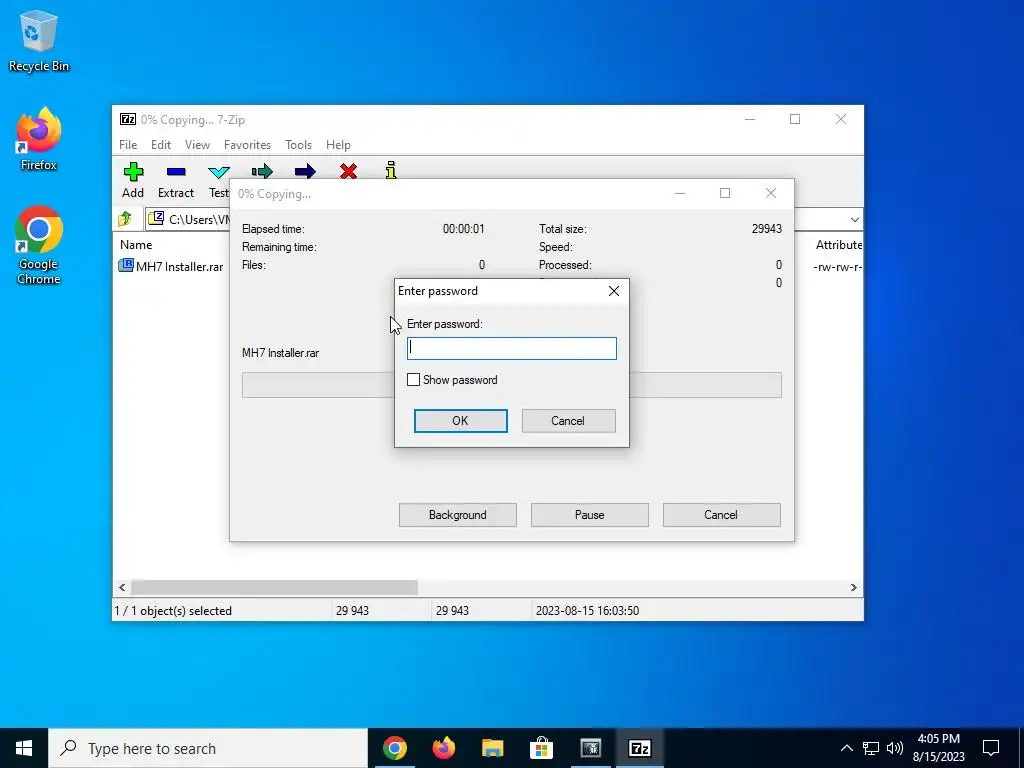
Task: Click the up-folder icon beside the address bar
Action: coord(125,219)
